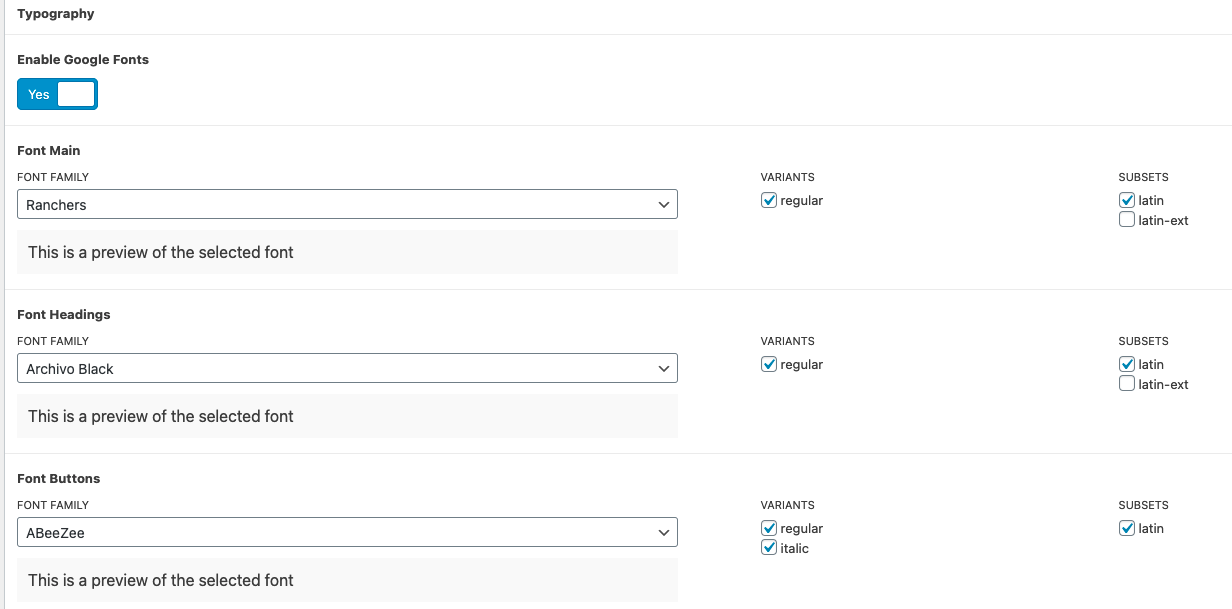The width and height of the screenshot is (1232, 609).
Task: Uncheck latin subset for Font Buttons
Action: coord(1127,528)
